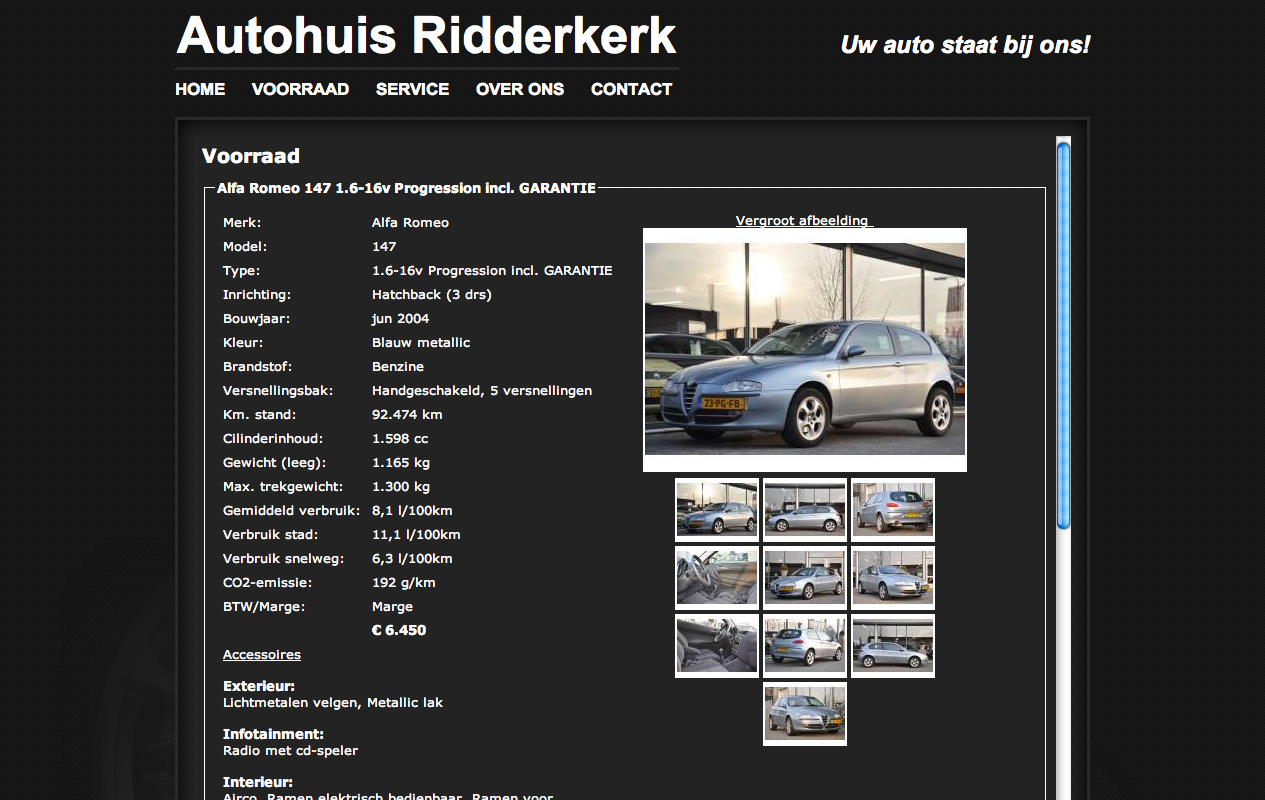The width and height of the screenshot is (1265, 800).
Task: Click the 'Type:' label
Action: [x=241, y=271]
